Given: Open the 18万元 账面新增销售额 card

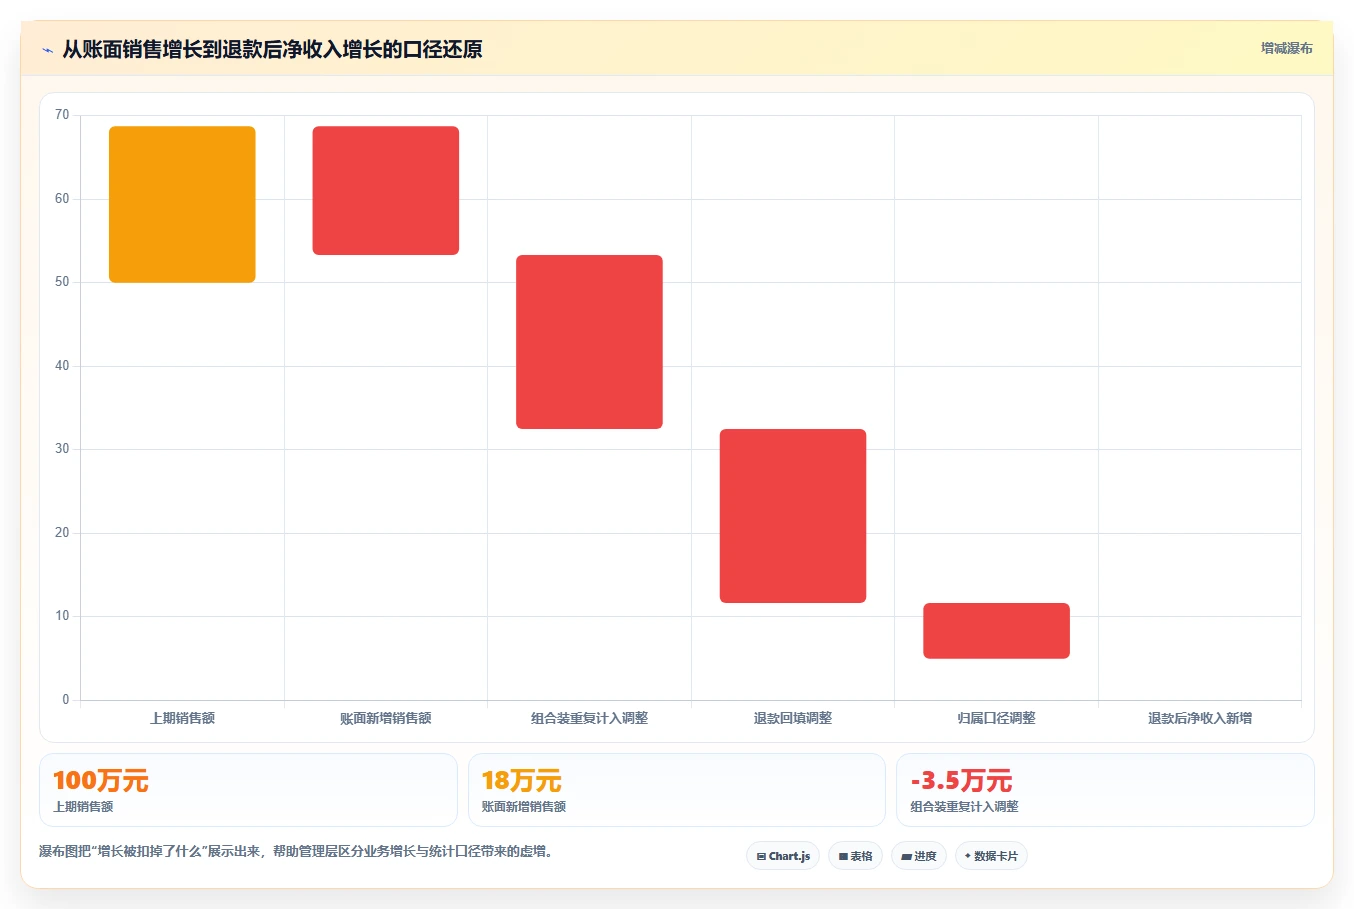Looking at the screenshot, I should (677, 790).
